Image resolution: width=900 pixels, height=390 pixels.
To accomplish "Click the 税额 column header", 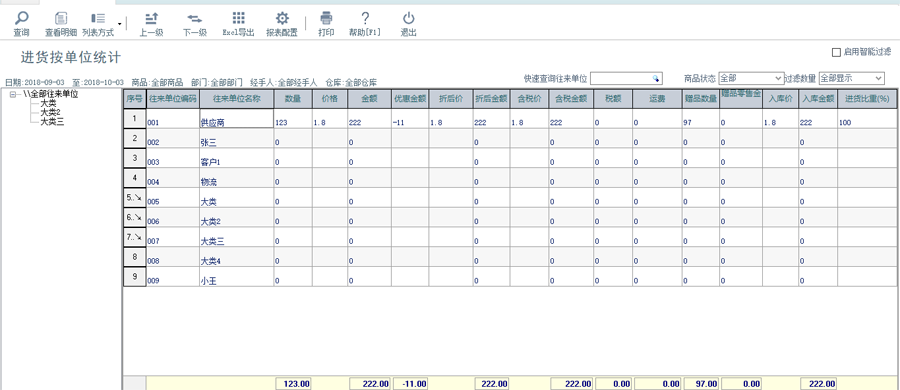I will coord(614,98).
